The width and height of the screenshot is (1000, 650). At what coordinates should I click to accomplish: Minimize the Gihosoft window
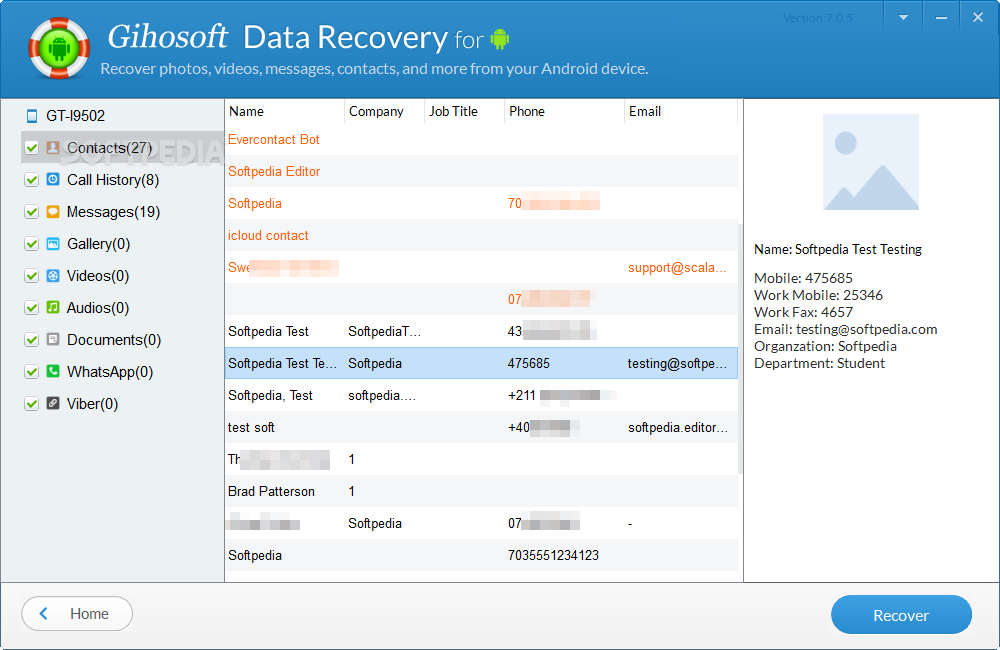941,17
